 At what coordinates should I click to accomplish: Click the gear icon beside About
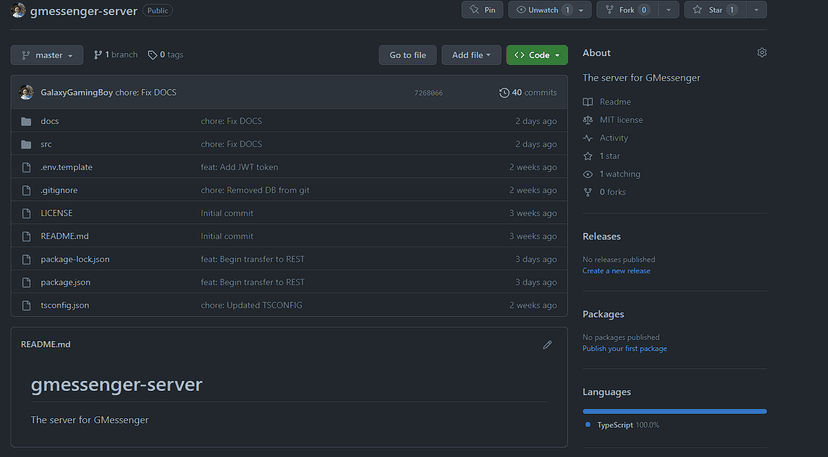coord(762,53)
